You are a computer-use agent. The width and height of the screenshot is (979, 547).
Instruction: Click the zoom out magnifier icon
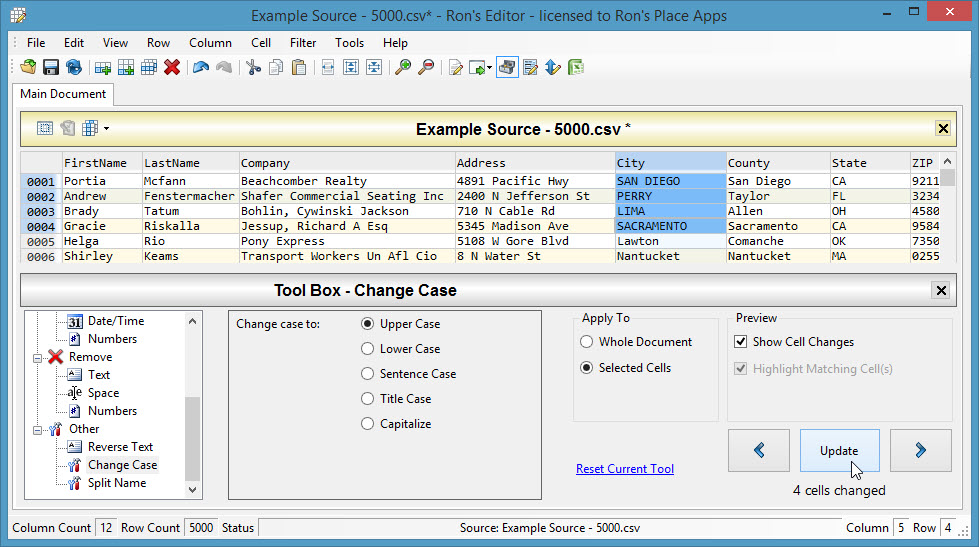coord(427,68)
